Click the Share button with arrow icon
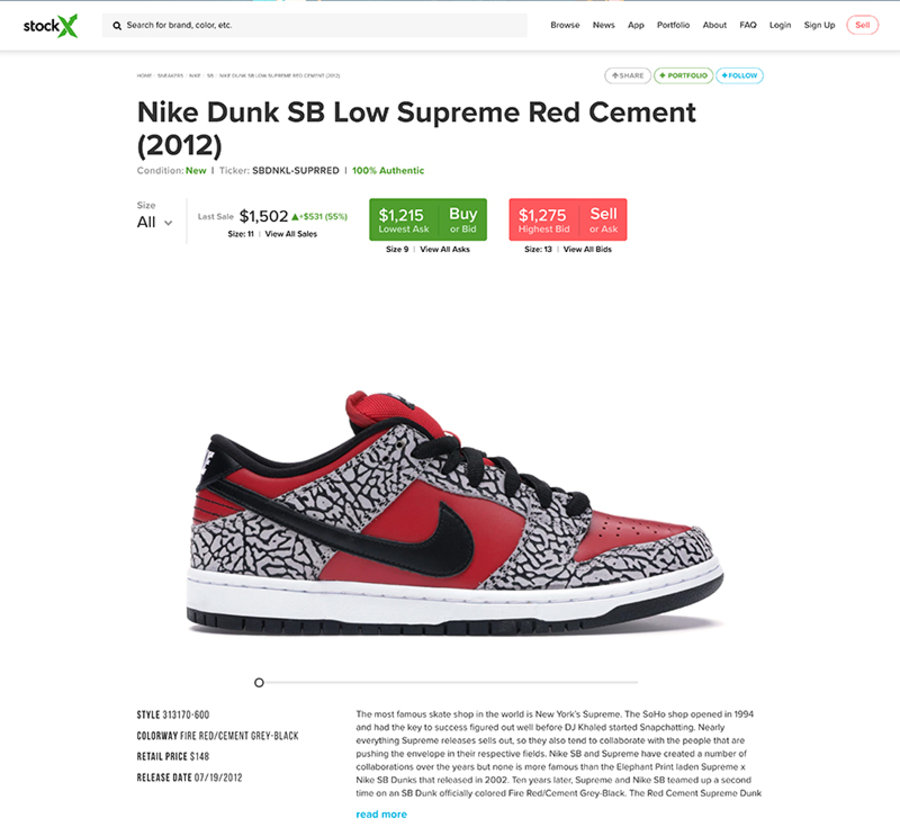Image resolution: width=900 pixels, height=836 pixels. point(627,75)
